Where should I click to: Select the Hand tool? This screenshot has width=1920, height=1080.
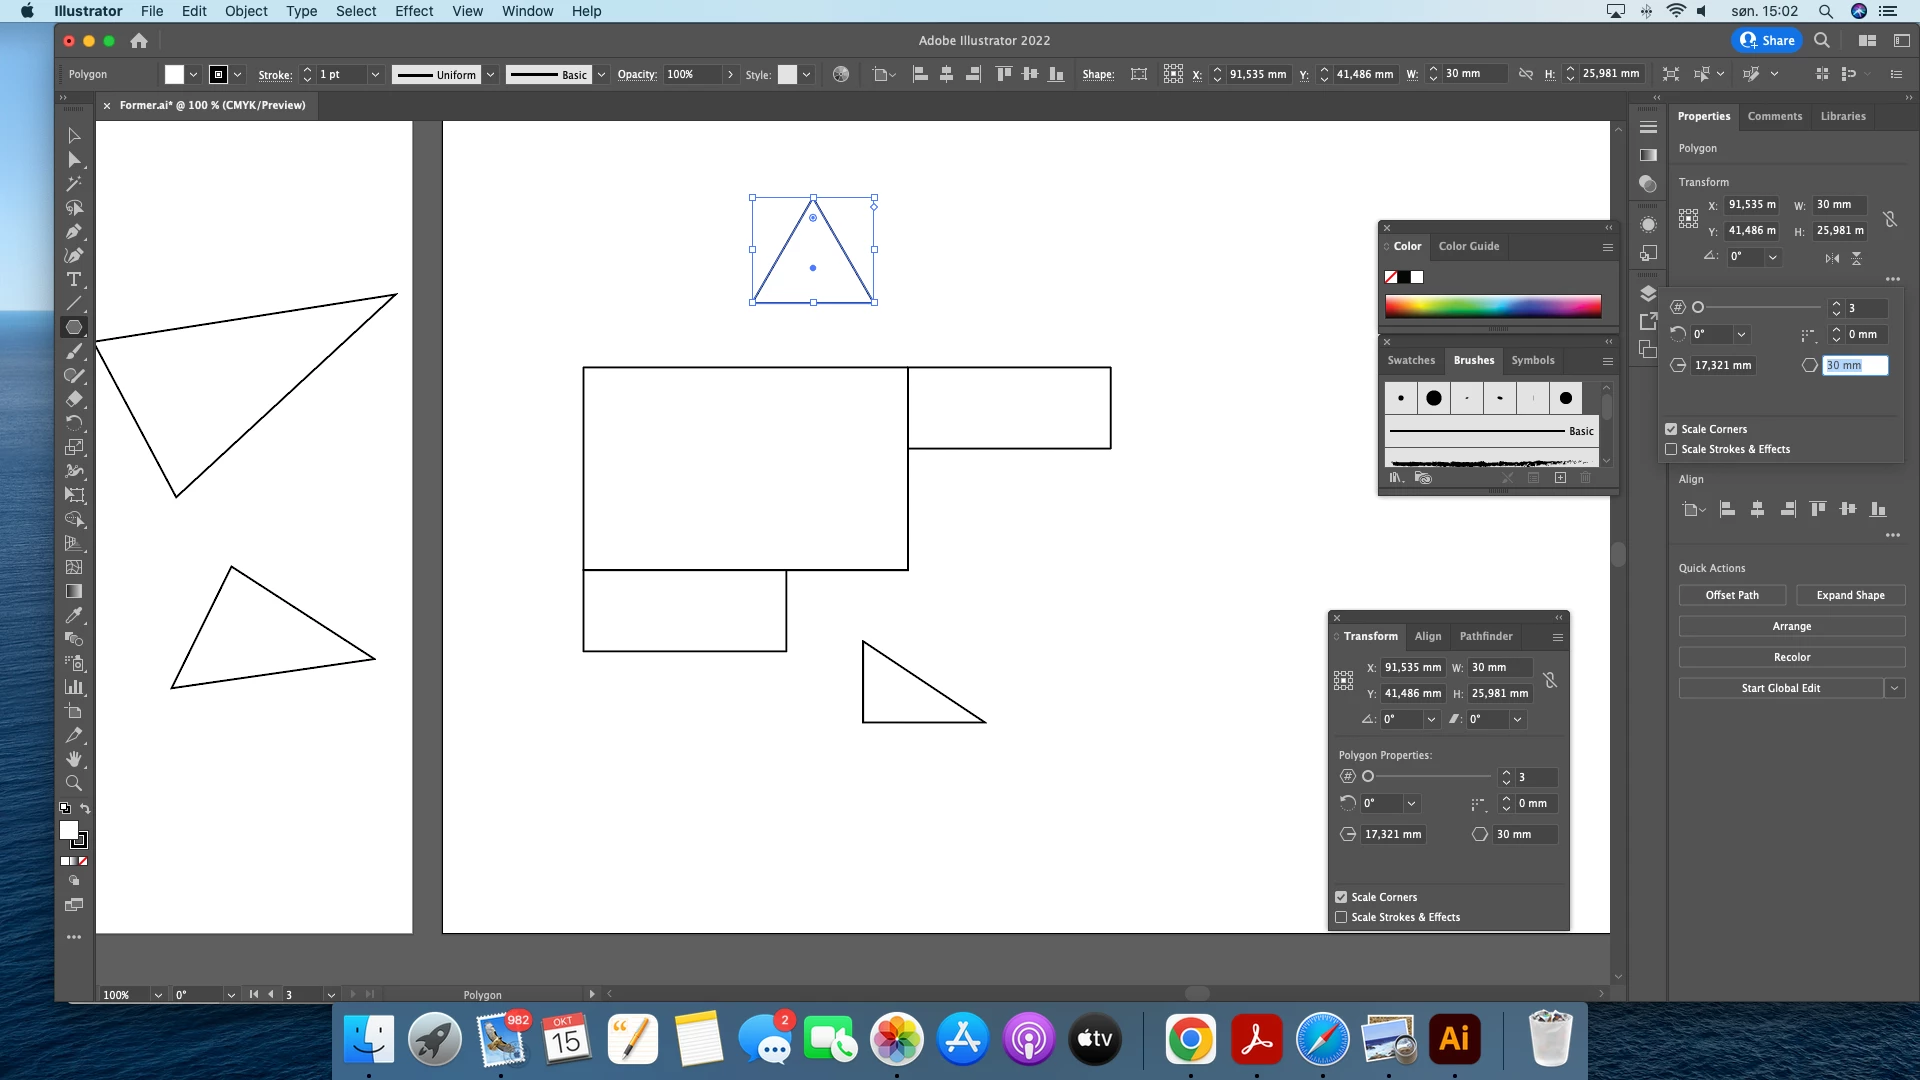tap(74, 759)
